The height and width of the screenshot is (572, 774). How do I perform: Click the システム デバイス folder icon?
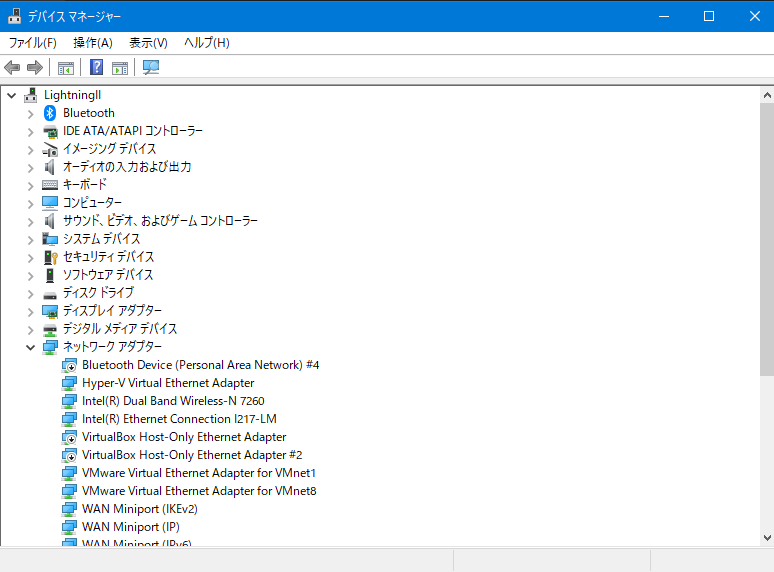point(50,239)
